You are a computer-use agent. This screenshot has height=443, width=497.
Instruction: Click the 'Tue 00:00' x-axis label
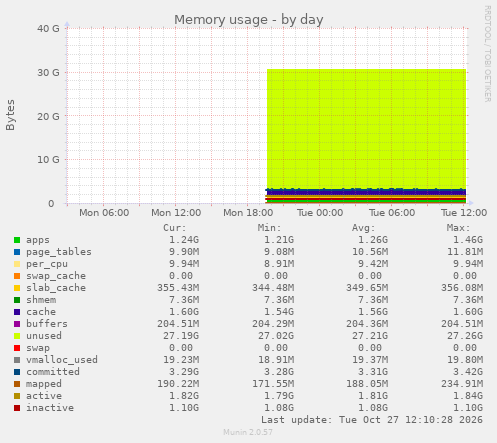click(320, 213)
